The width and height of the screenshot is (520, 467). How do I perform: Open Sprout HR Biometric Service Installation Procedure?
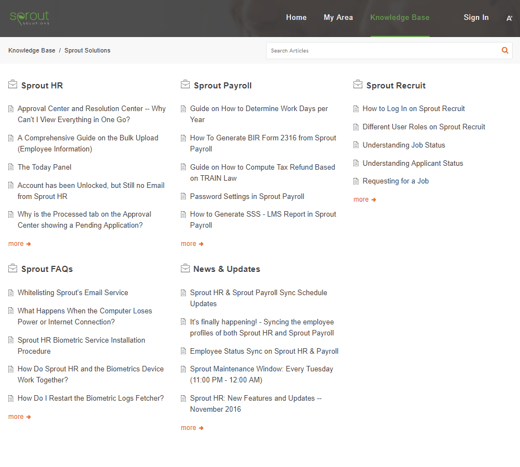tap(81, 346)
